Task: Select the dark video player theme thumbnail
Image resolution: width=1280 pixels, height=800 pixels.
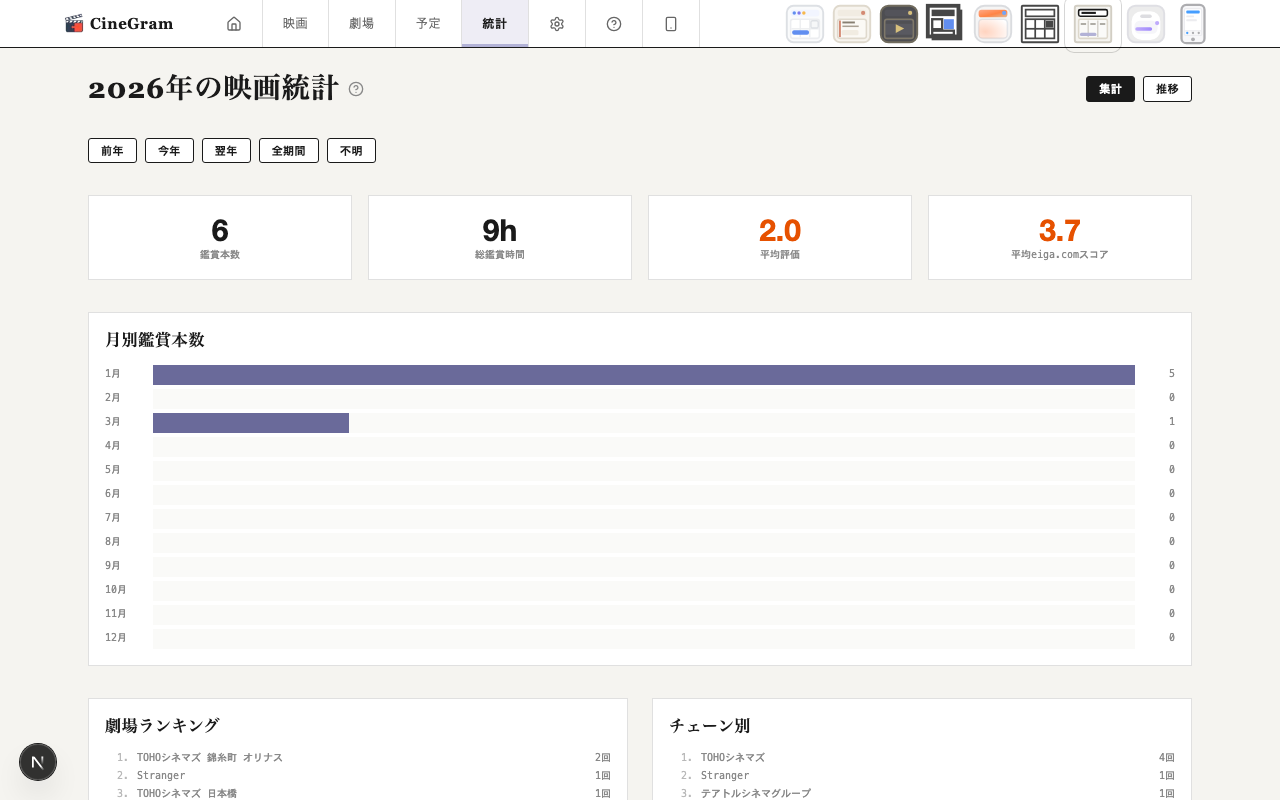Action: coord(899,23)
